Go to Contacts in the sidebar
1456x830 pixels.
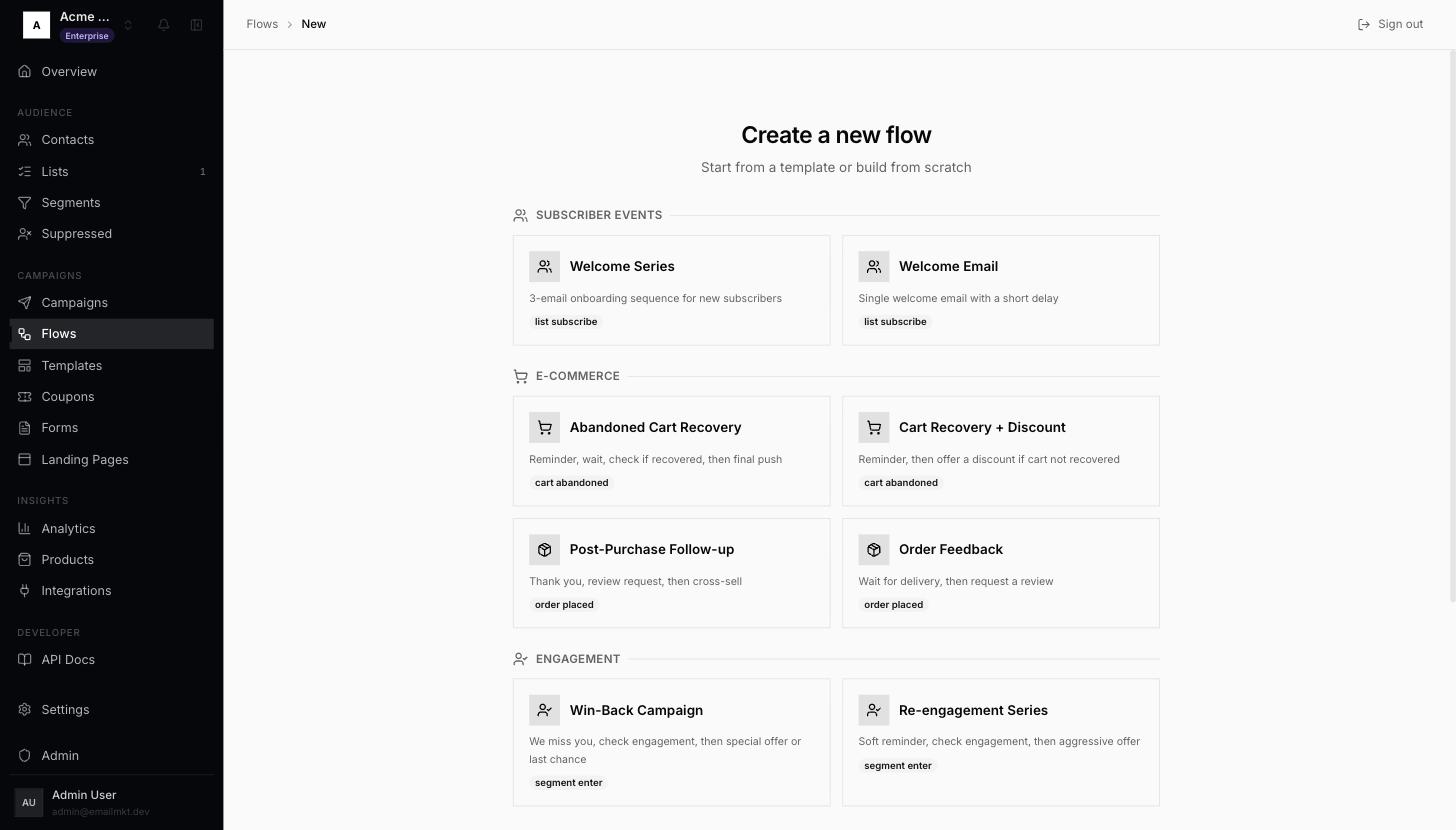coord(112,140)
